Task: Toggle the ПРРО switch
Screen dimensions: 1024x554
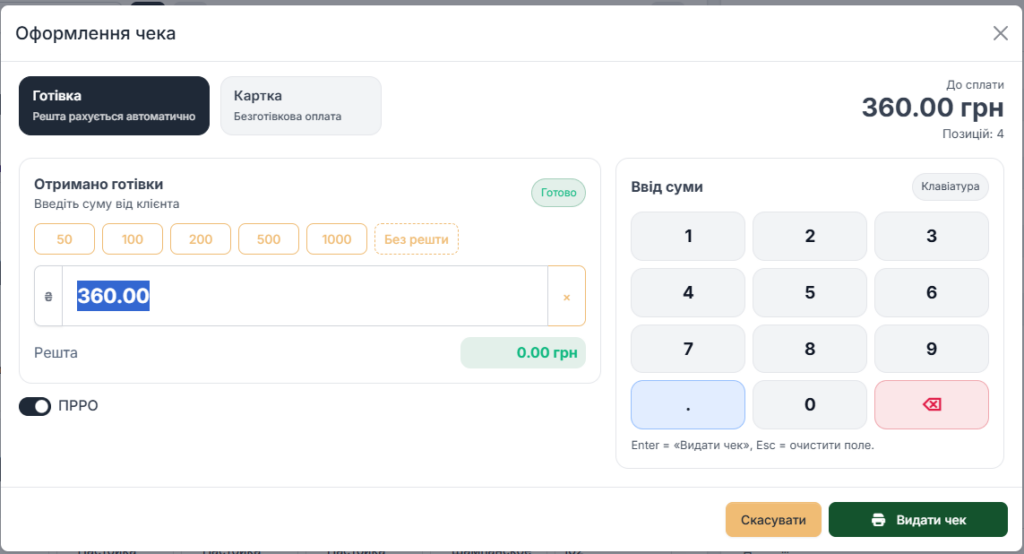Action: (35, 406)
